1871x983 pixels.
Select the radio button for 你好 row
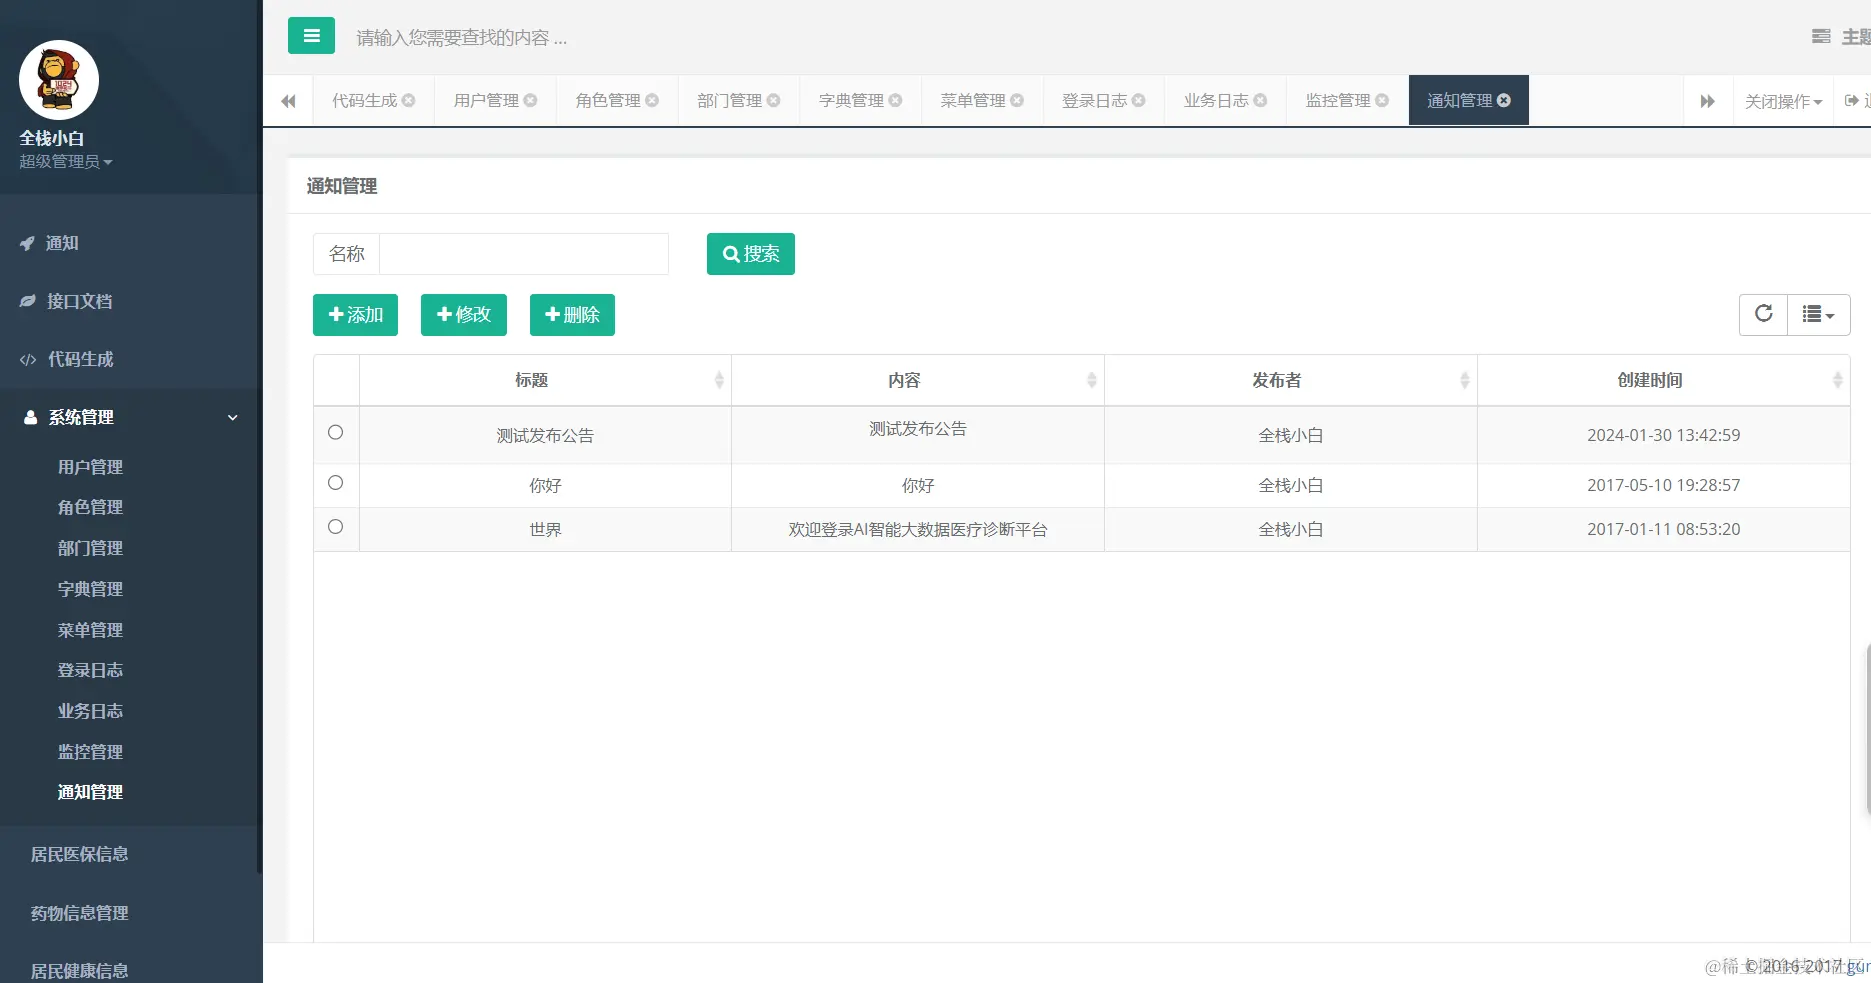point(336,482)
